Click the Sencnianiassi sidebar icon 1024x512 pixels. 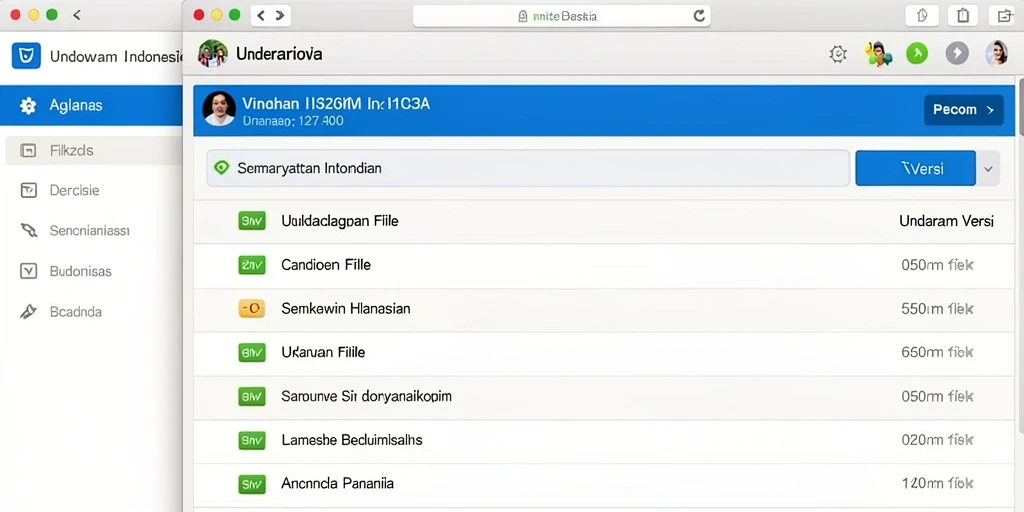point(28,231)
